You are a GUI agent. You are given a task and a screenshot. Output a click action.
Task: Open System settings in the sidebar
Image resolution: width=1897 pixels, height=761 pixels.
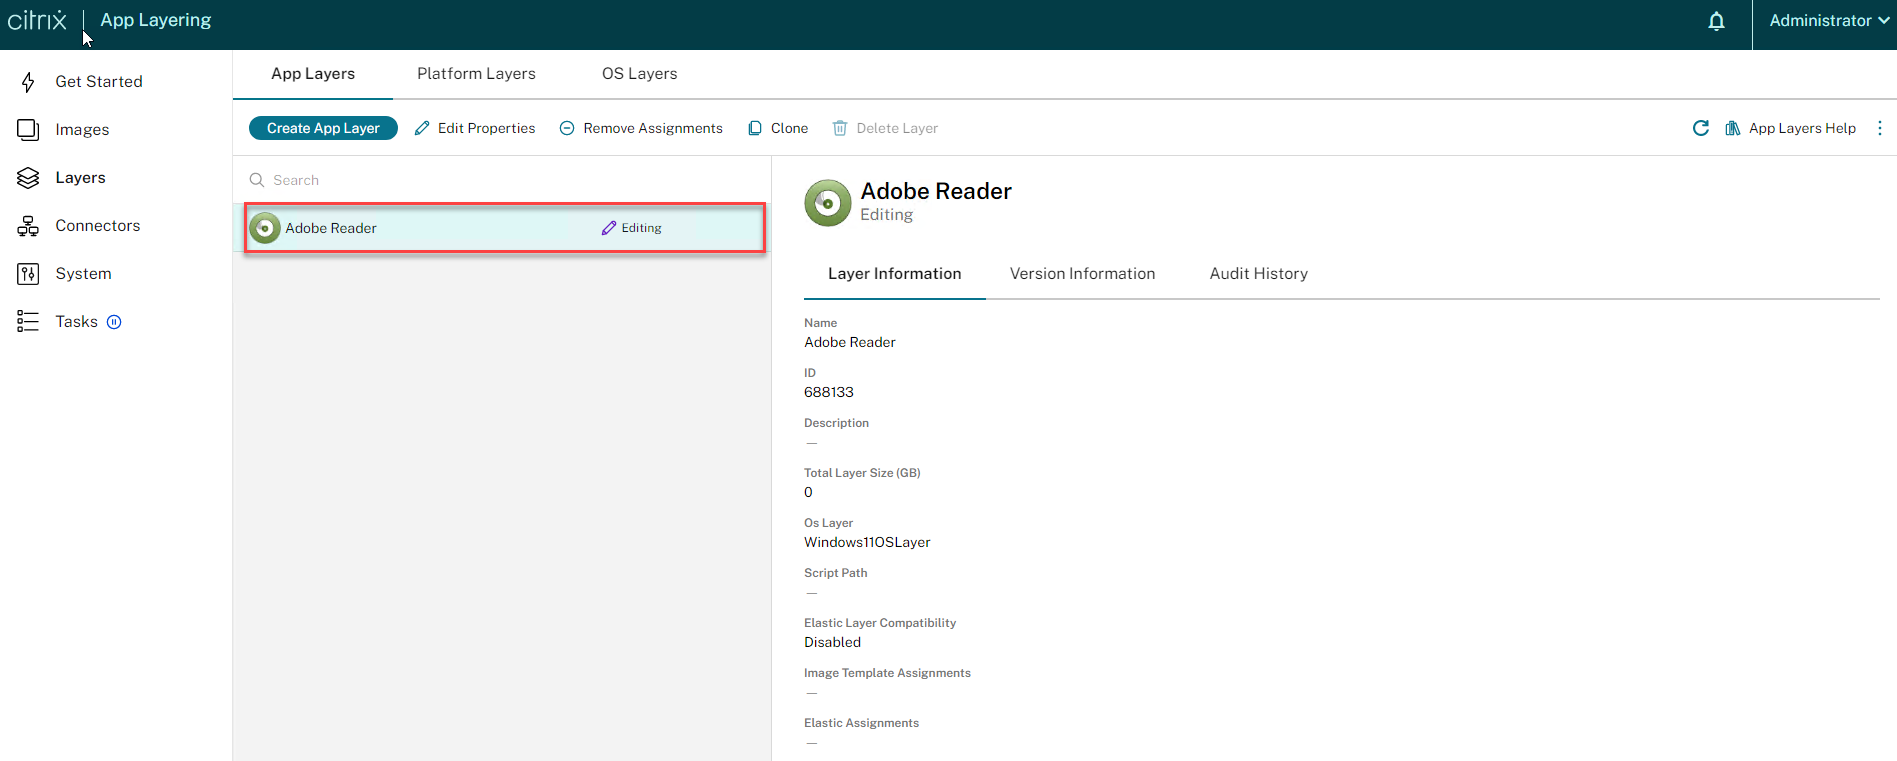[83, 274]
